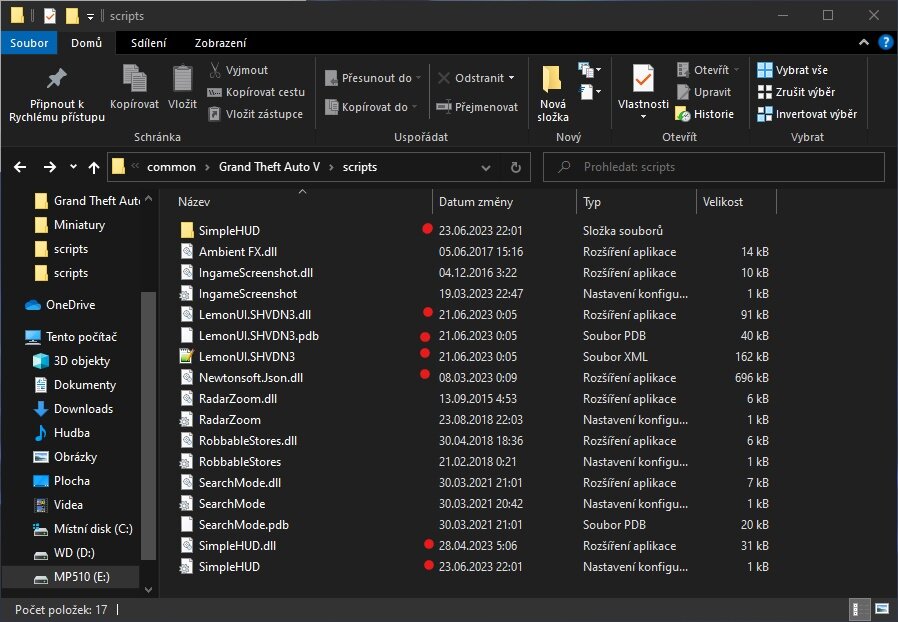Click the Kopírovat icon in the ribbon
Viewport: 898px width, 622px height.
pyautogui.click(x=134, y=79)
